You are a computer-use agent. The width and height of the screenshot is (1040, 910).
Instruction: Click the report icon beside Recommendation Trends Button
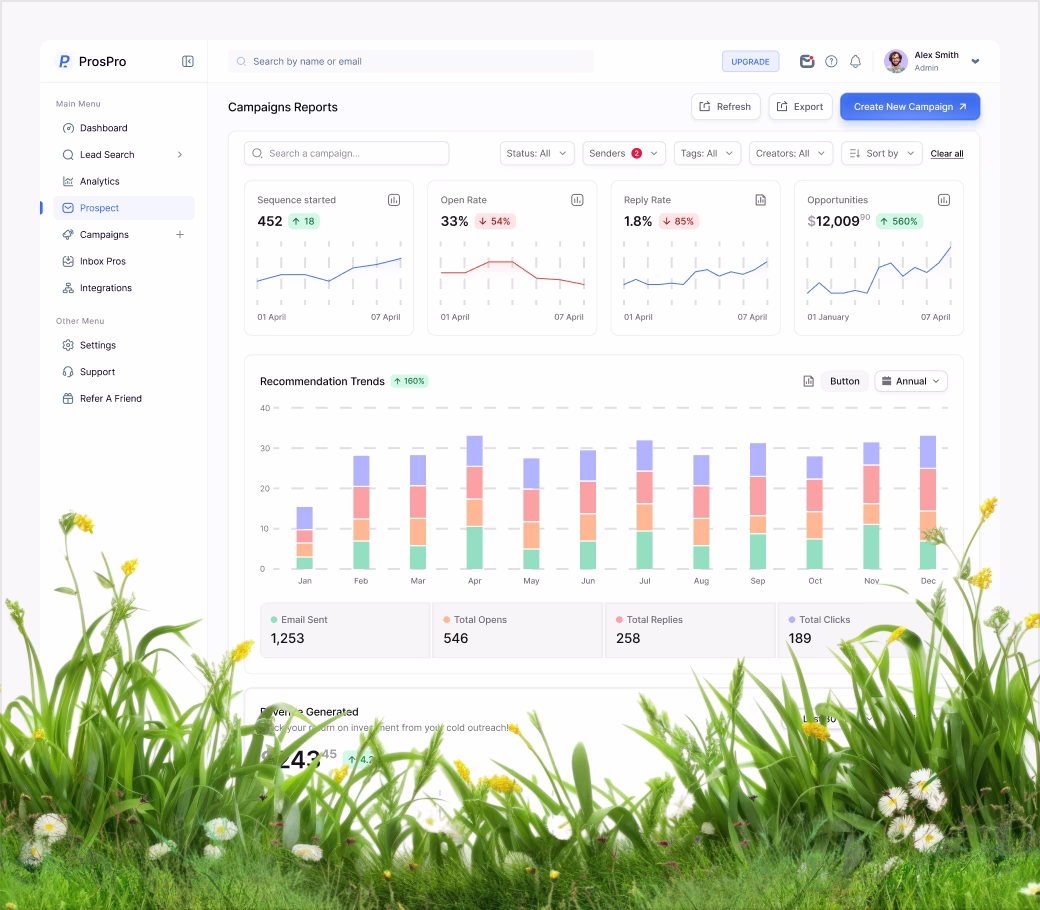[809, 381]
